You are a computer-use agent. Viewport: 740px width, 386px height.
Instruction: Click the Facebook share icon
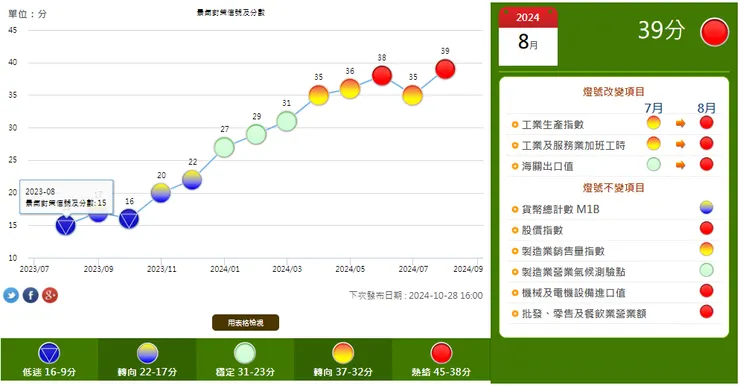[31, 295]
